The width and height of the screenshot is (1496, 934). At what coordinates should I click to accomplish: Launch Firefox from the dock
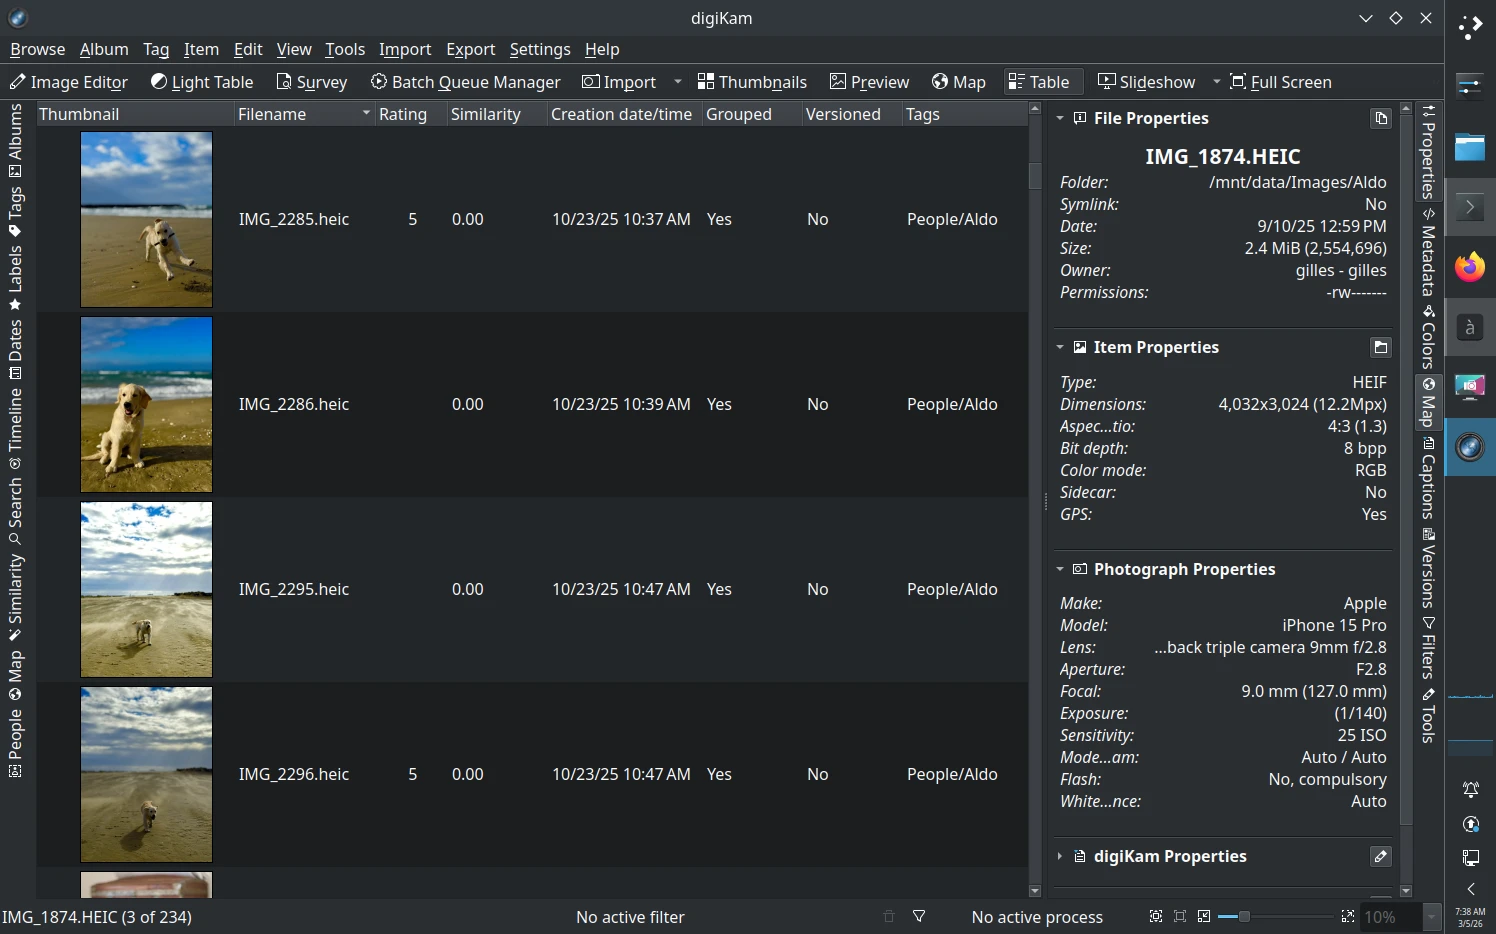point(1469,267)
